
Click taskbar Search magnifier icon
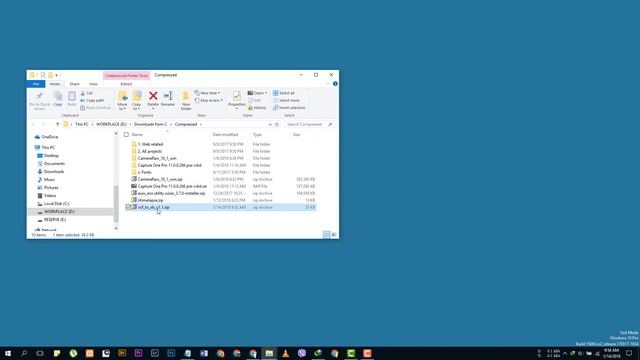pos(24,353)
